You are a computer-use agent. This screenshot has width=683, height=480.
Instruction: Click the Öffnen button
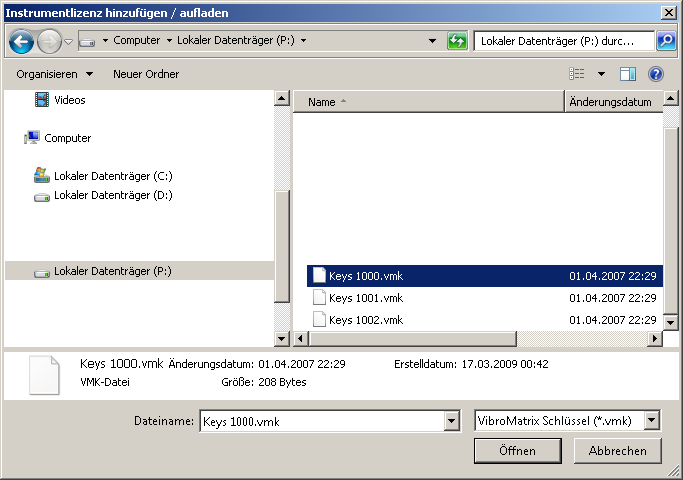(x=517, y=451)
